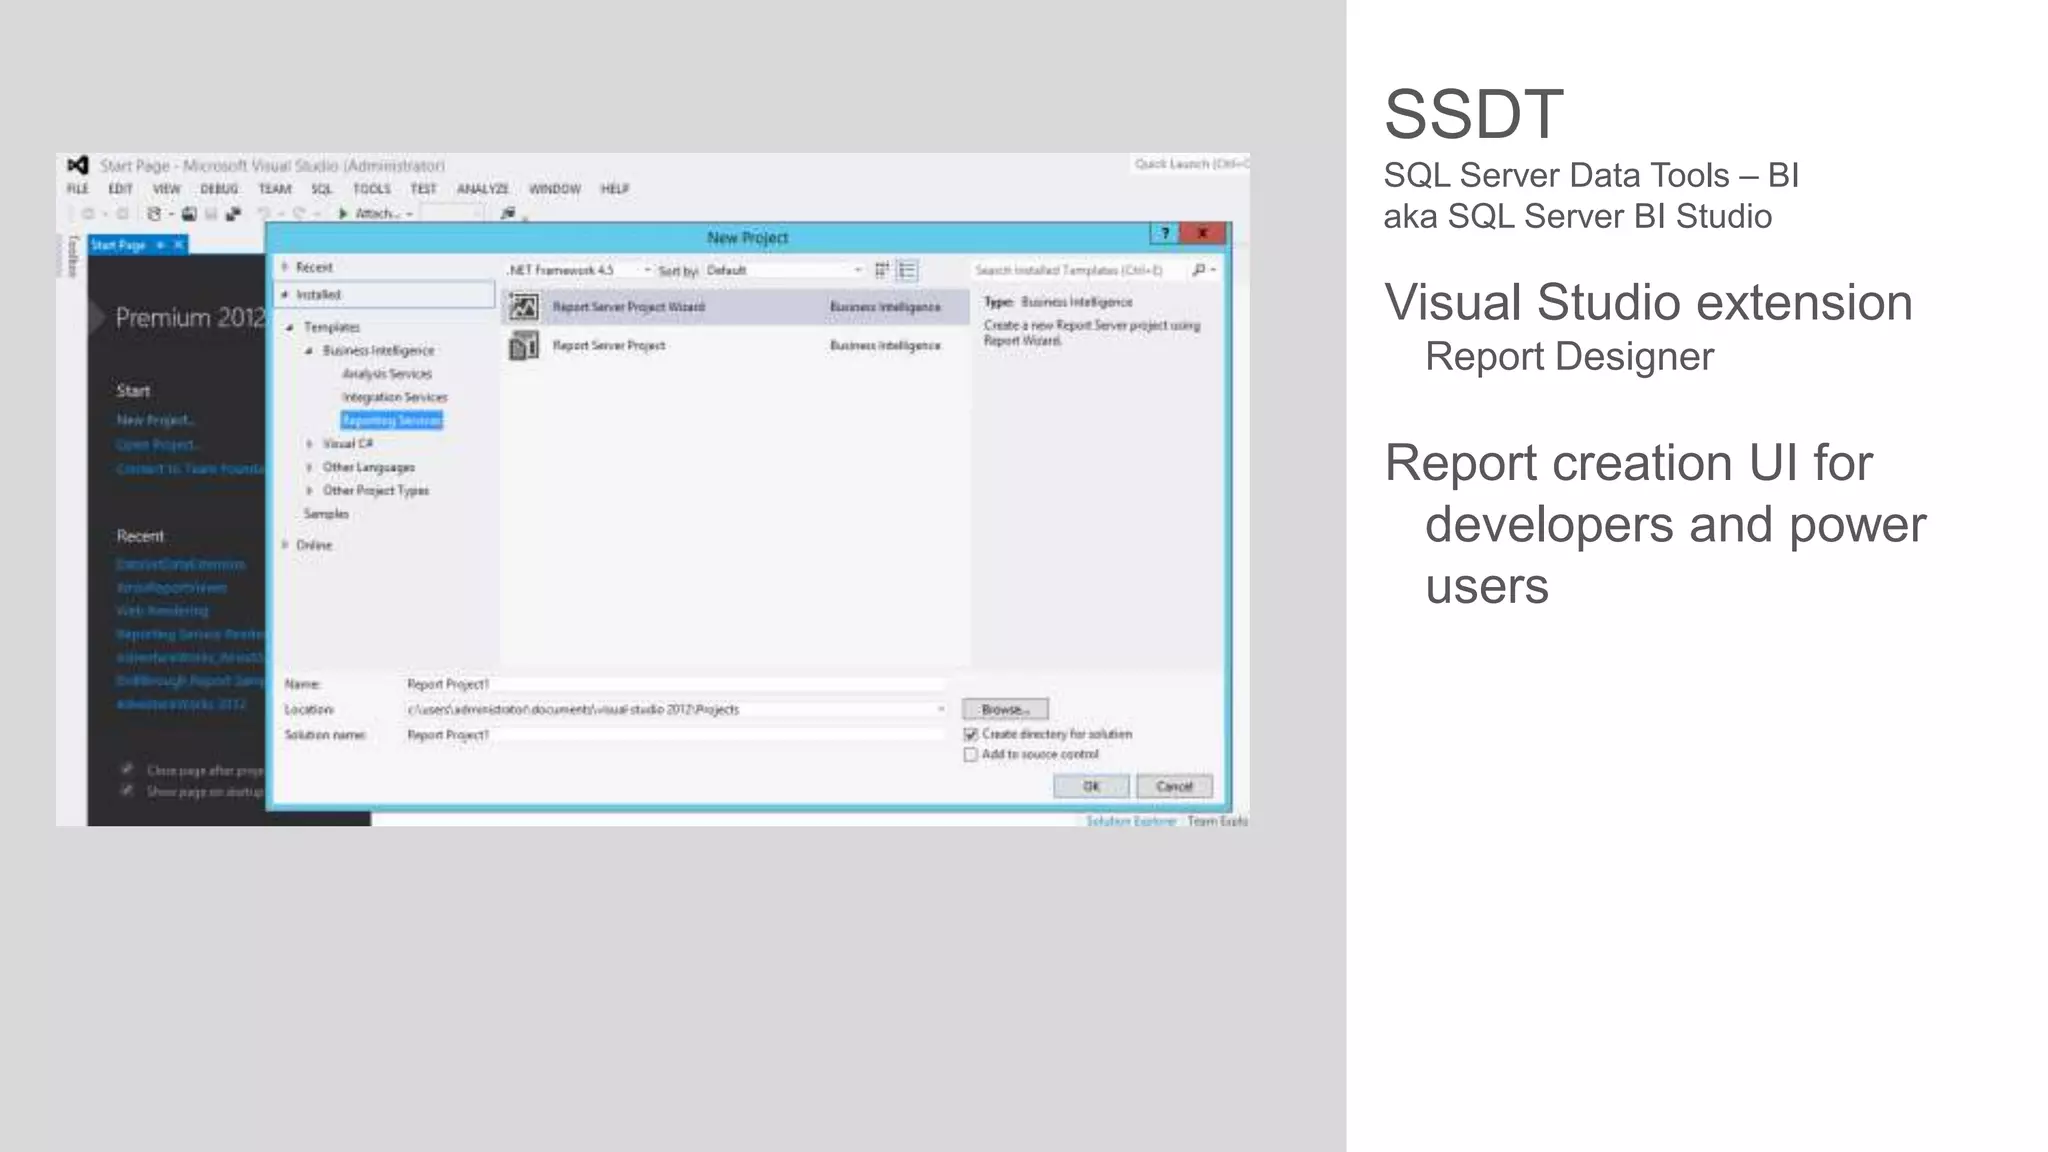Select Analysis Services tree item
Screen dimensions: 2048x1152
coord(387,374)
